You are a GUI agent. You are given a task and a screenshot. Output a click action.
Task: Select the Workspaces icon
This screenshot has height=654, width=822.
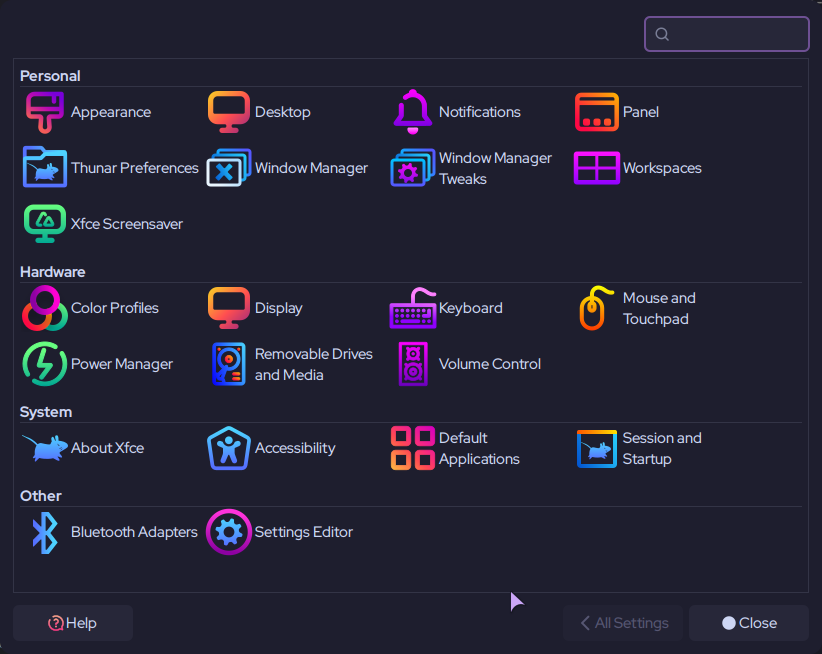click(x=597, y=168)
